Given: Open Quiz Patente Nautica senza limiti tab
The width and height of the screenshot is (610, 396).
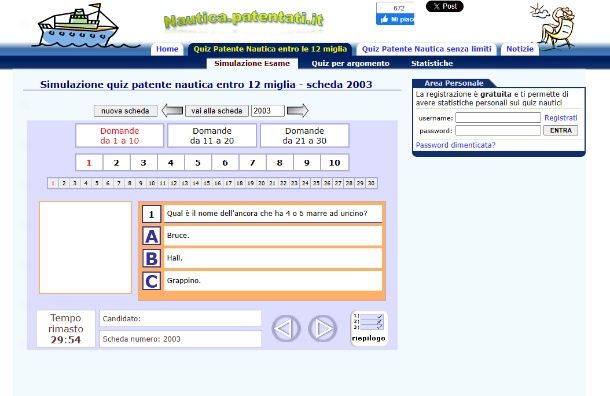Looking at the screenshot, I should pos(427,49).
